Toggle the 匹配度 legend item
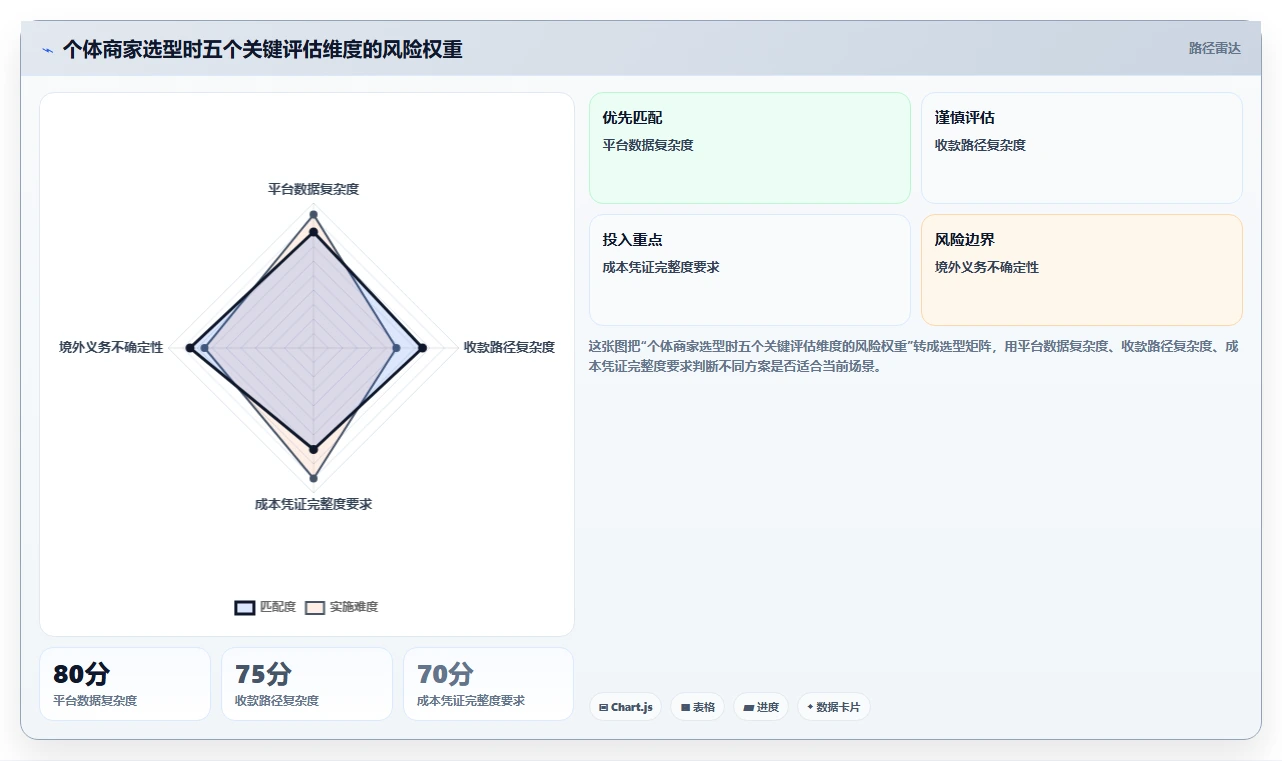This screenshot has width=1282, height=761. point(265,607)
